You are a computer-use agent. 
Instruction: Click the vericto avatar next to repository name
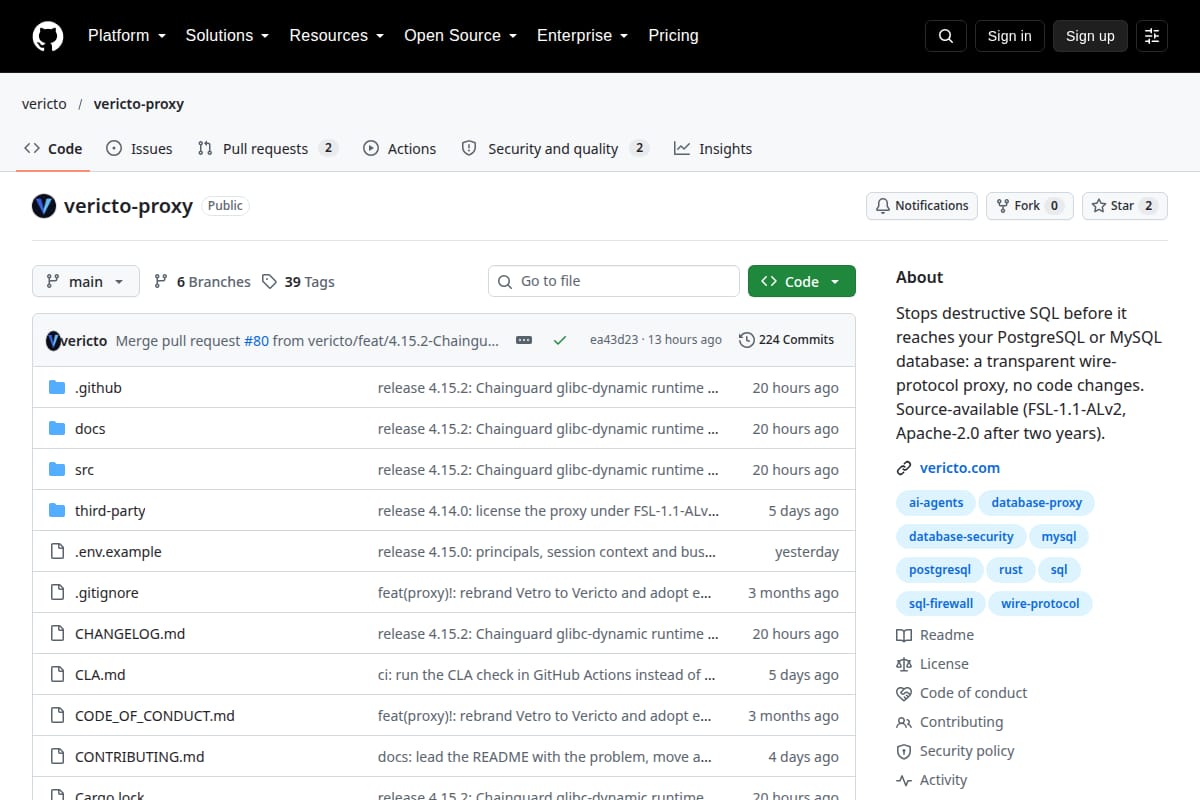[44, 206]
